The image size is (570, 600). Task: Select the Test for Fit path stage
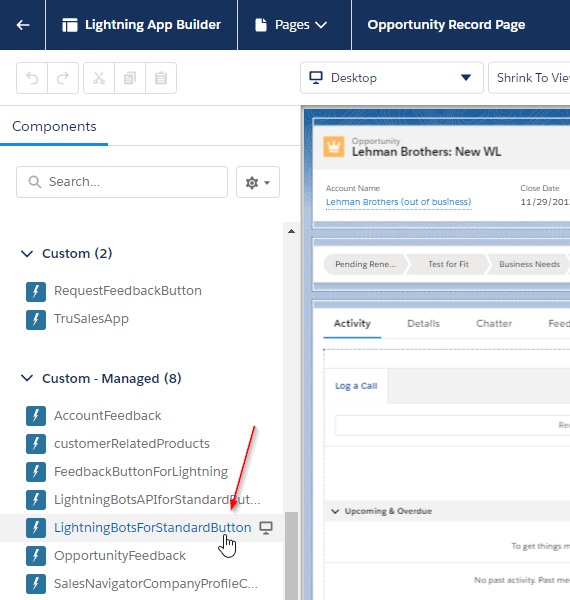pos(448,264)
